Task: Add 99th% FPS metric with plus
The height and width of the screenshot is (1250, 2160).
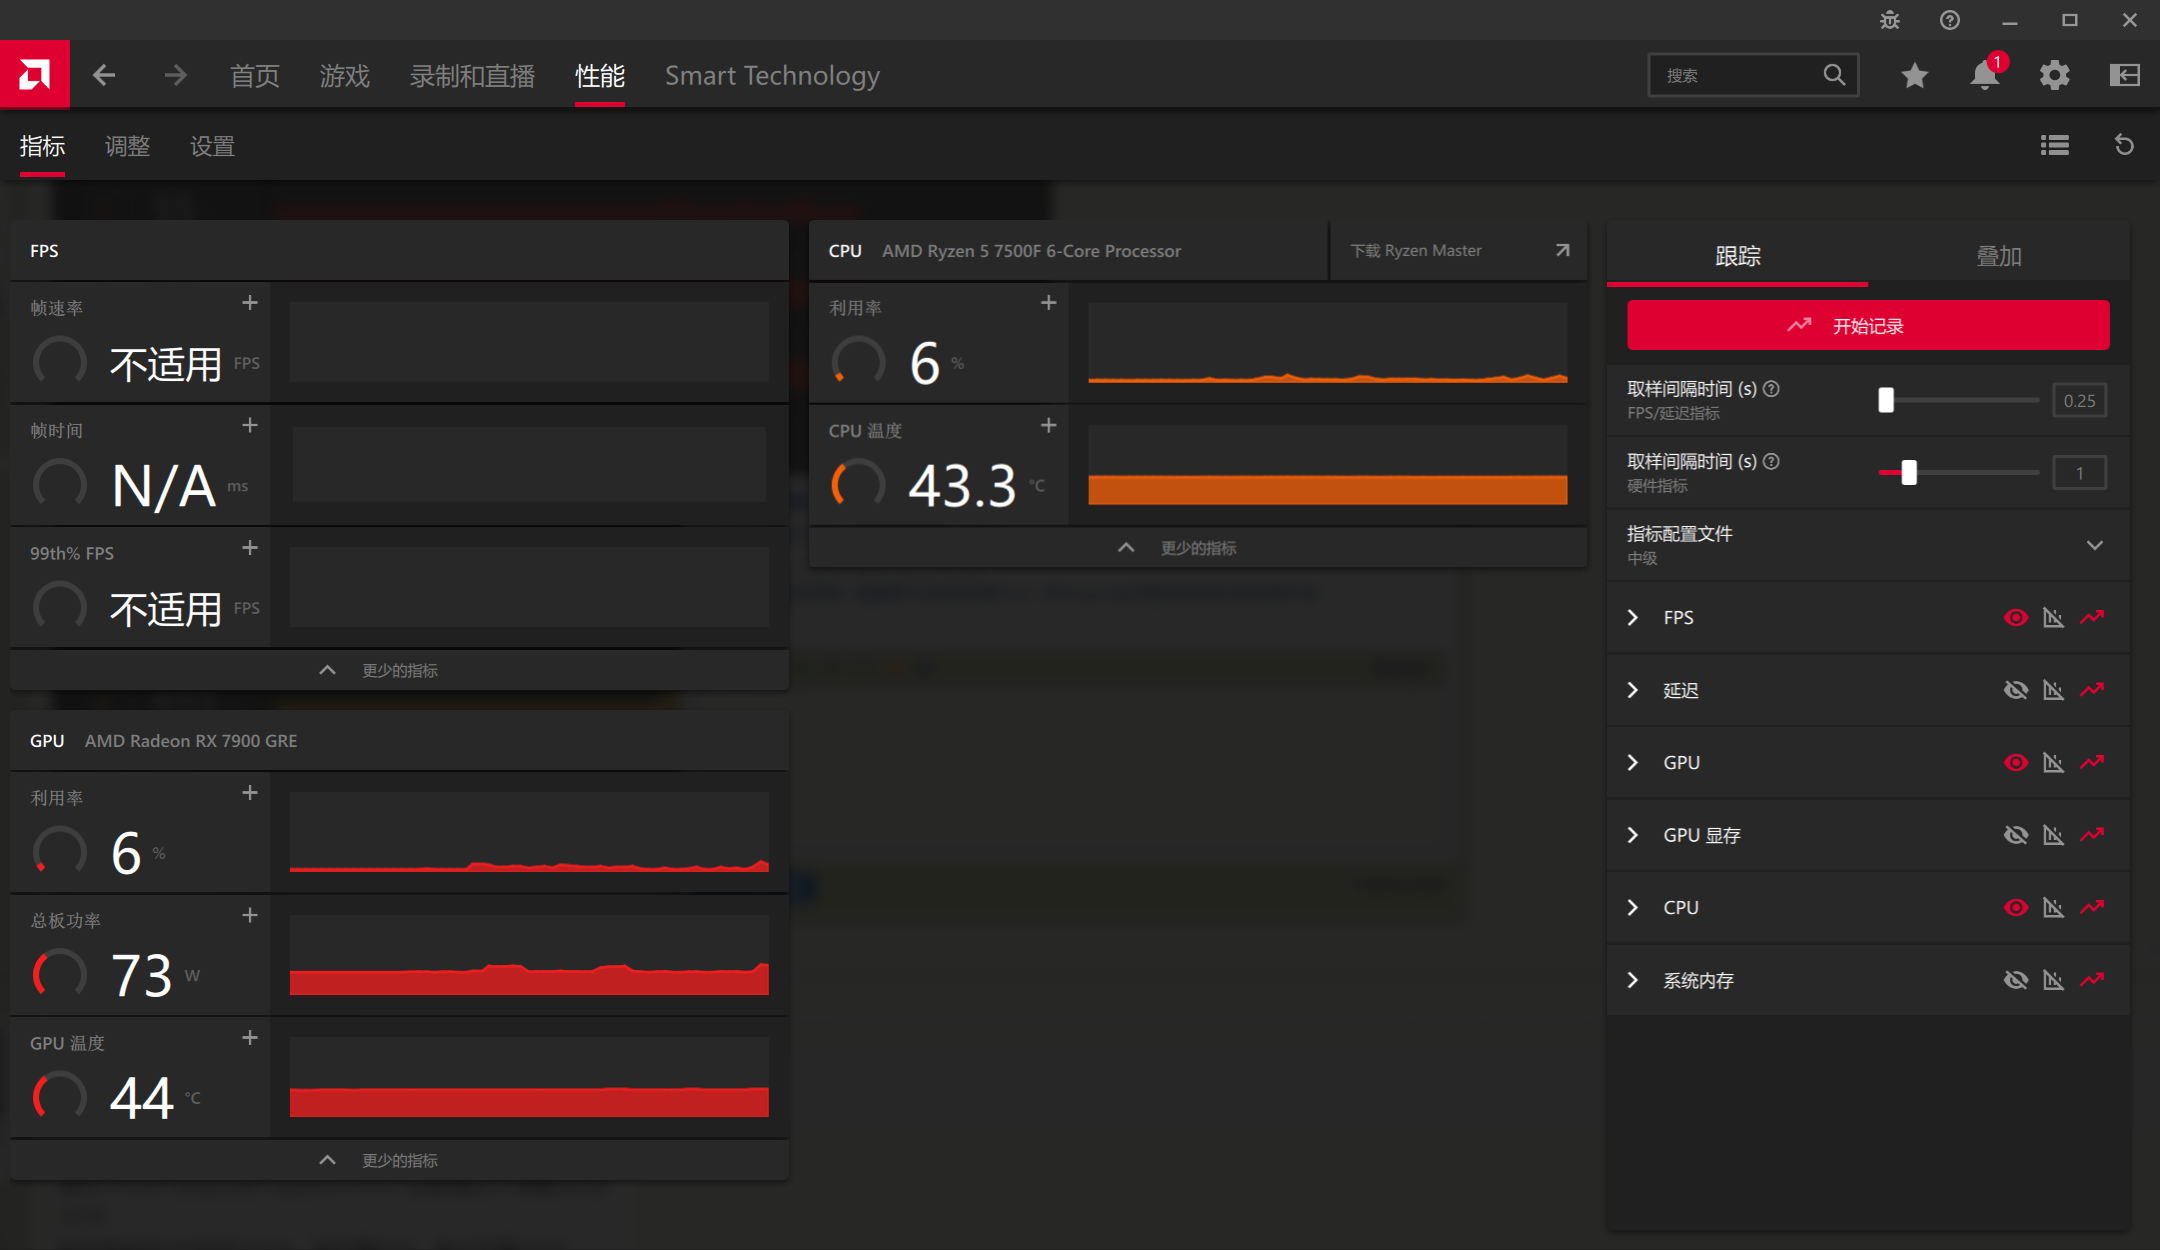Action: tap(250, 548)
